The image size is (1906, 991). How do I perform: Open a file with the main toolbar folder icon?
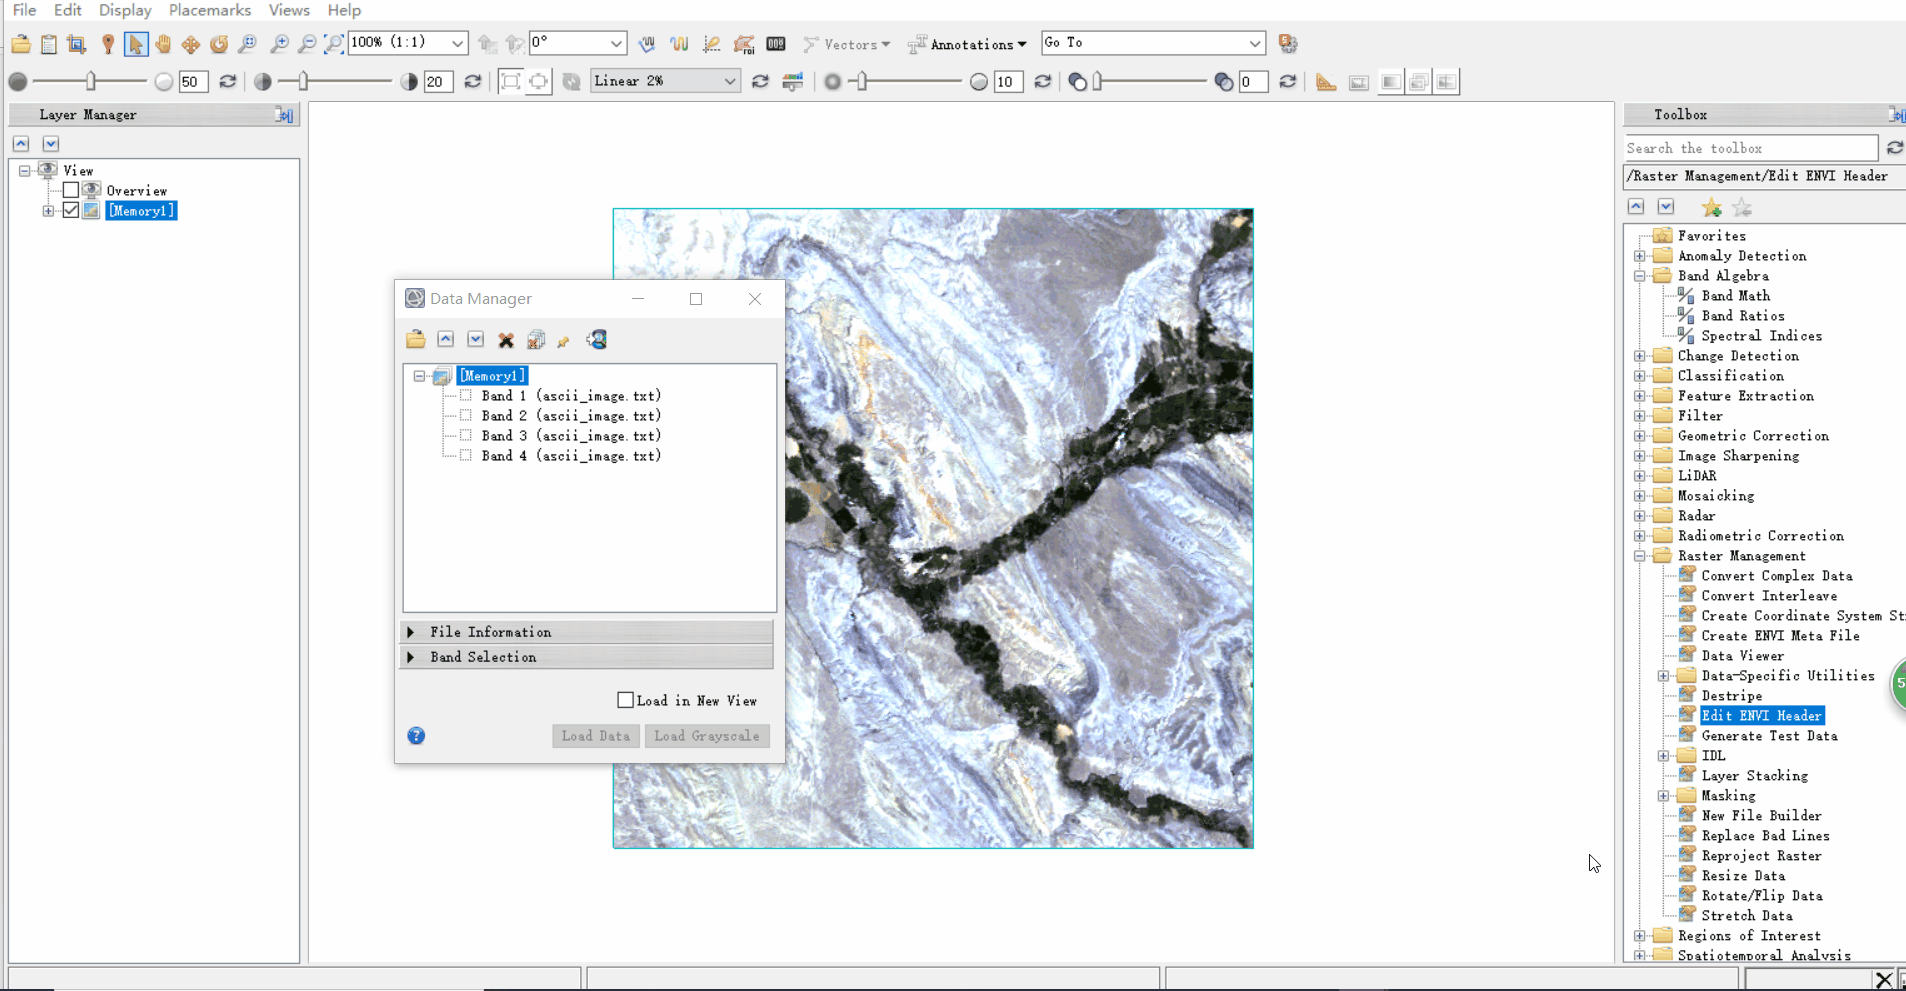(x=21, y=44)
